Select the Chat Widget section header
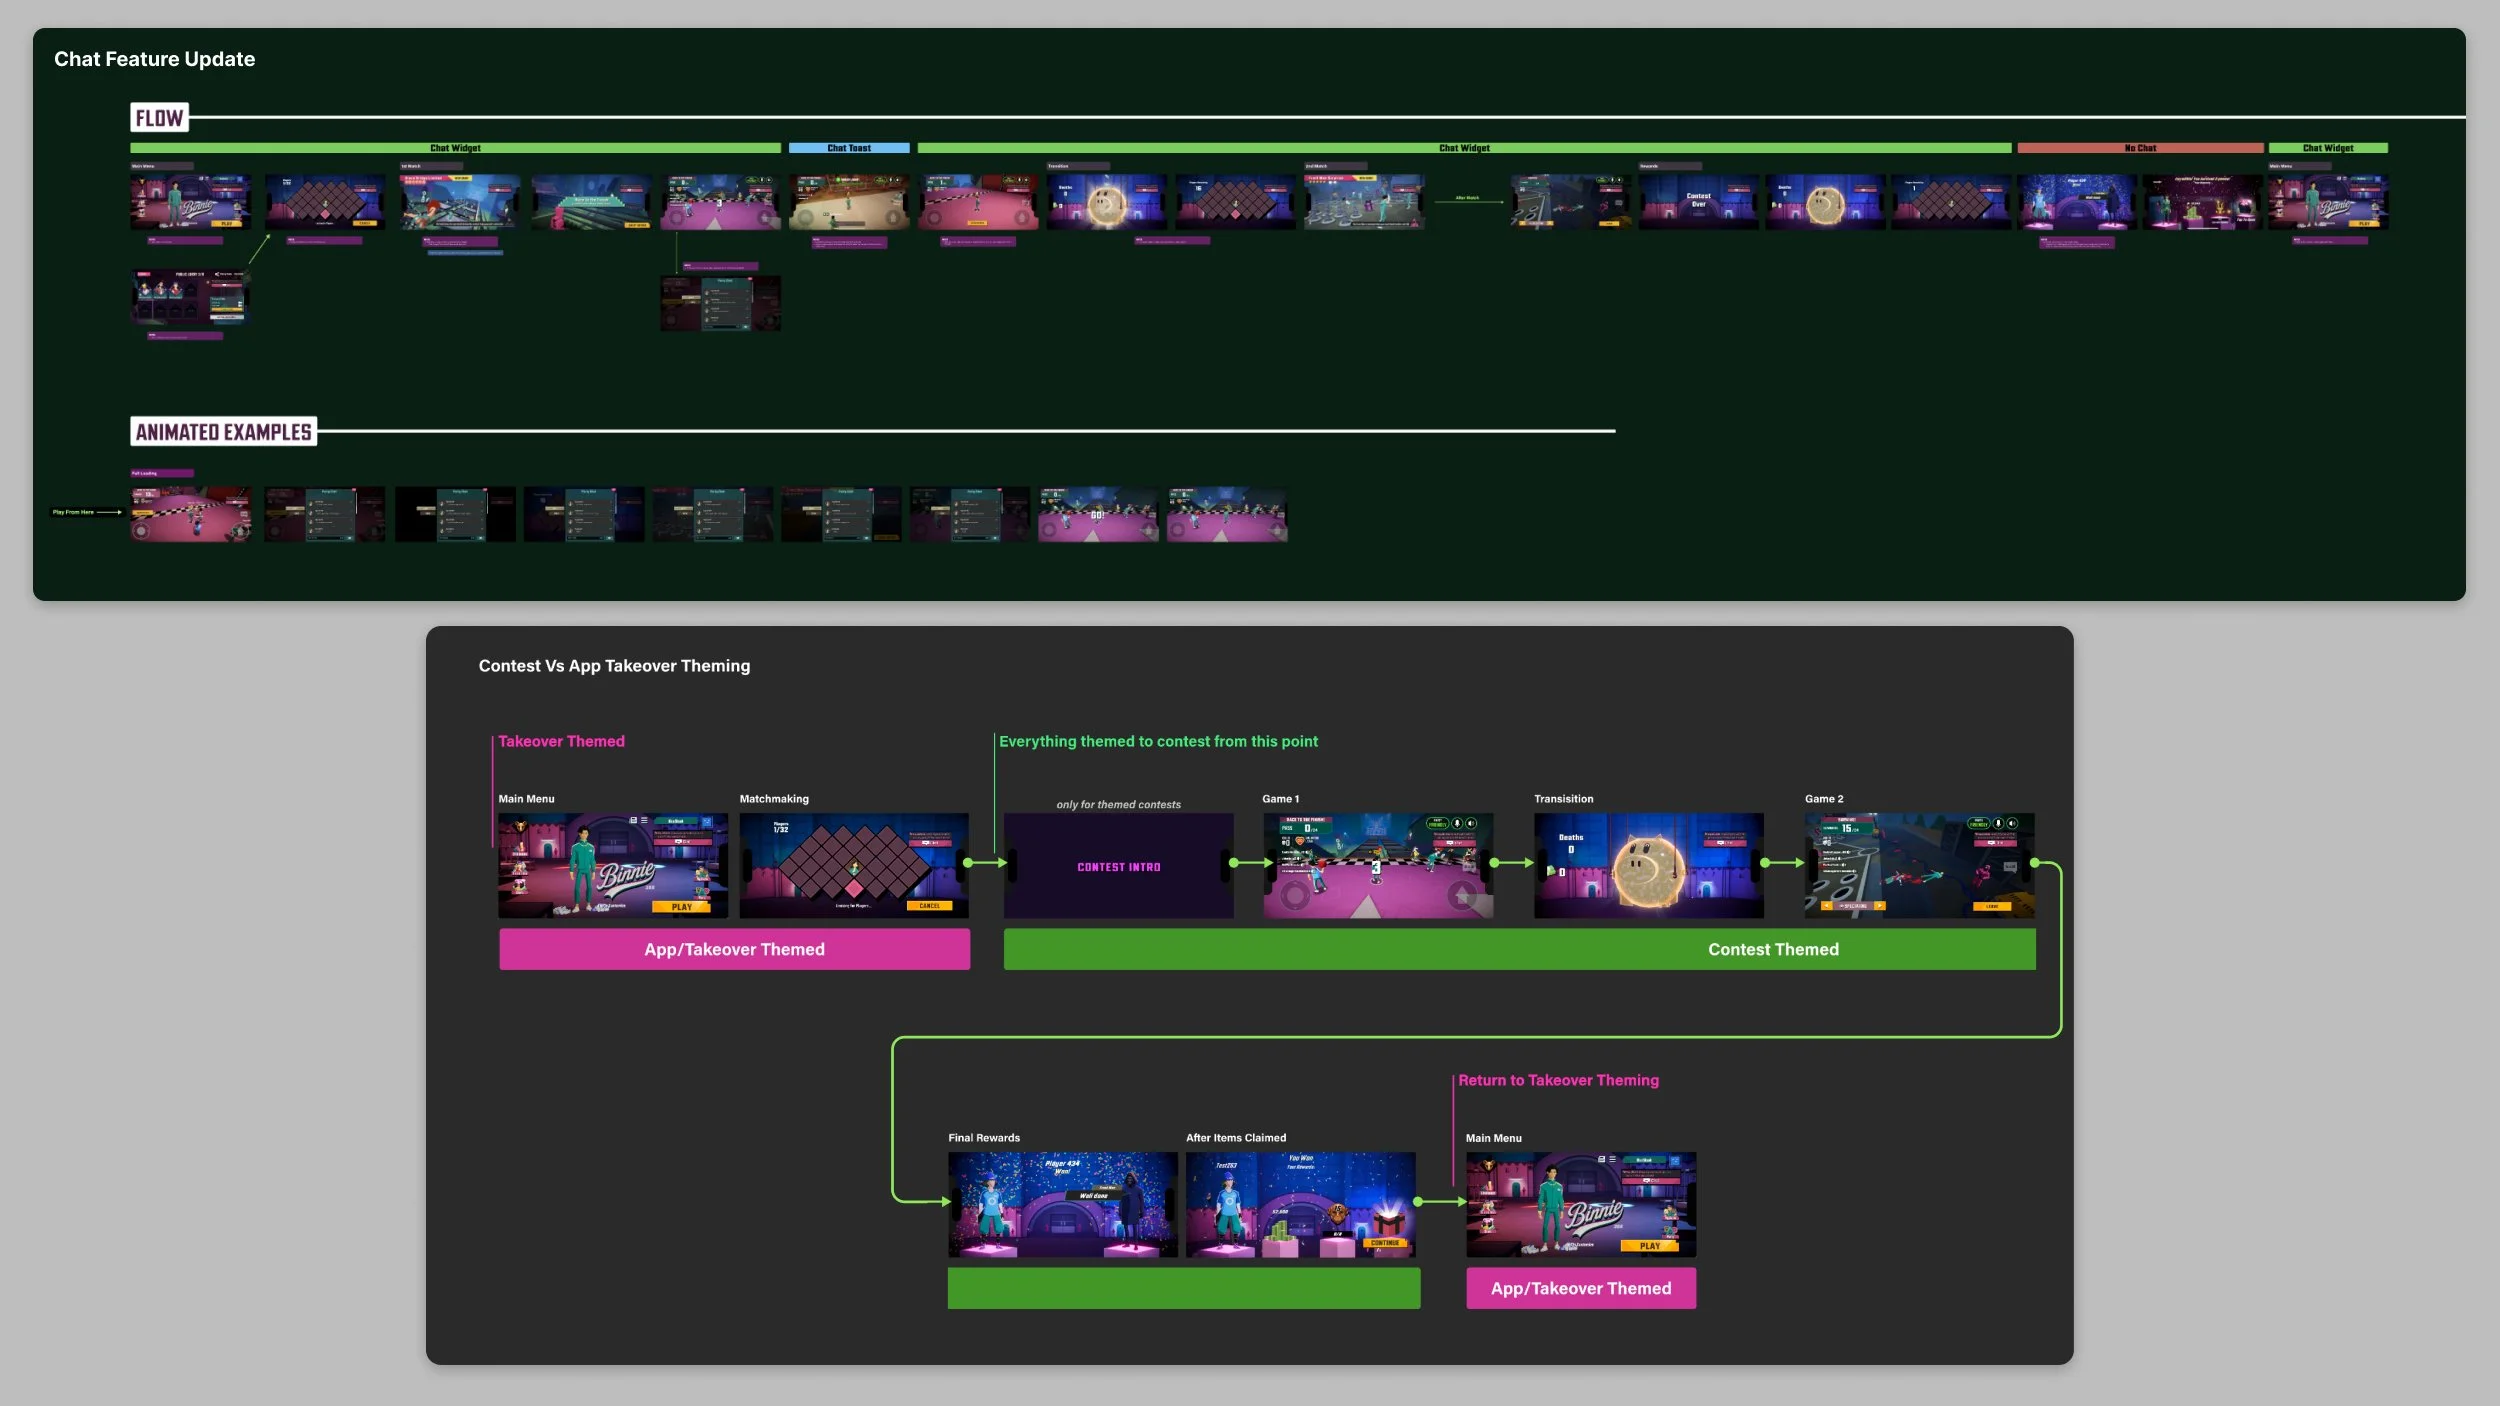The width and height of the screenshot is (2500, 1406). pos(455,148)
